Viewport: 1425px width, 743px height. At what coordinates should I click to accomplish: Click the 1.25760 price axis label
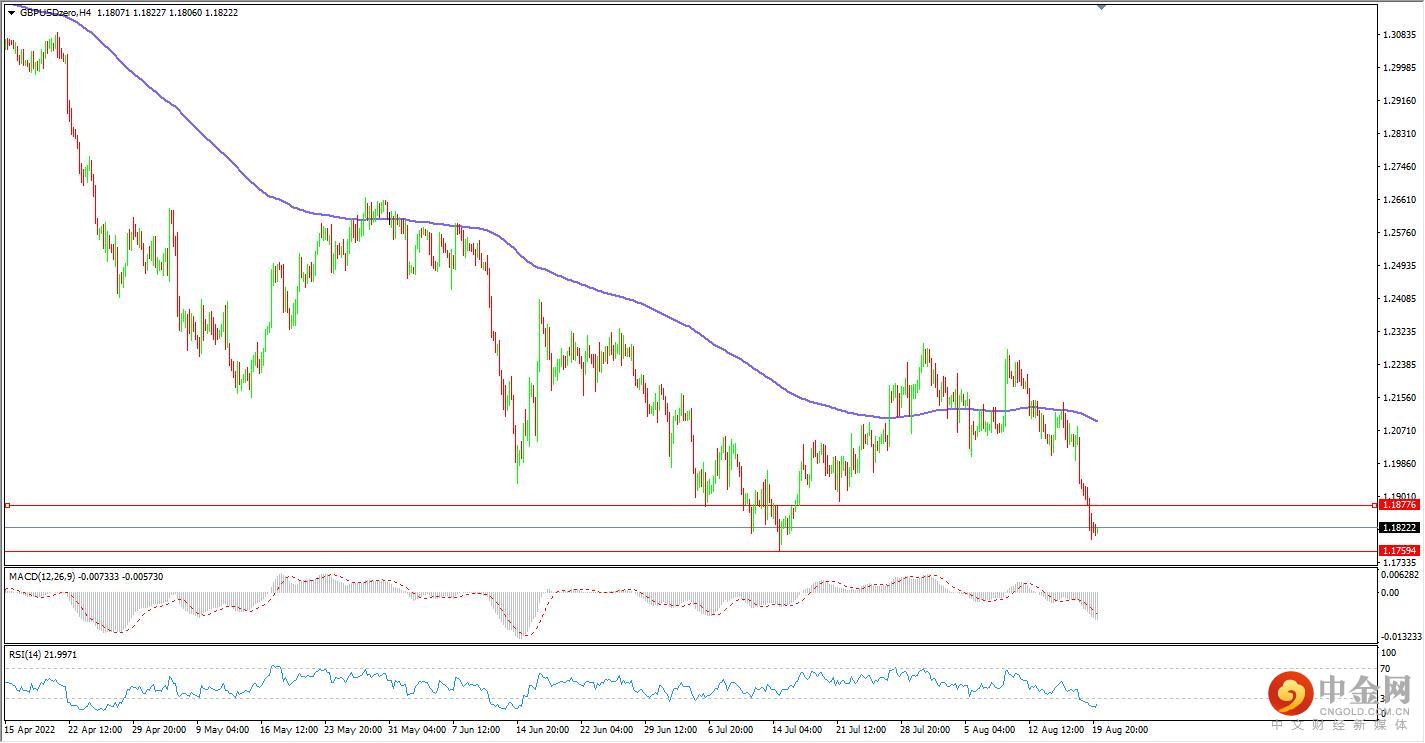[1400, 233]
